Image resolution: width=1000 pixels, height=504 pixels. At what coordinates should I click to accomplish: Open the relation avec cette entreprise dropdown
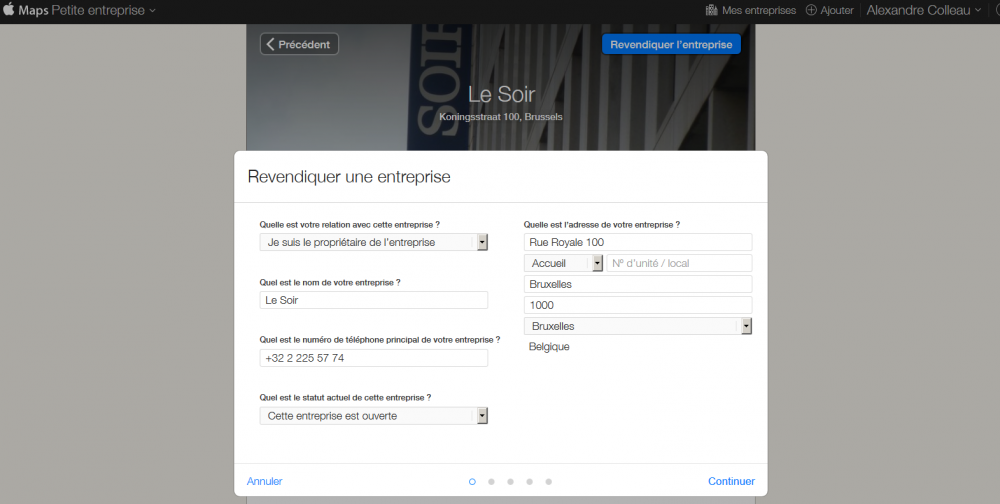coord(373,242)
